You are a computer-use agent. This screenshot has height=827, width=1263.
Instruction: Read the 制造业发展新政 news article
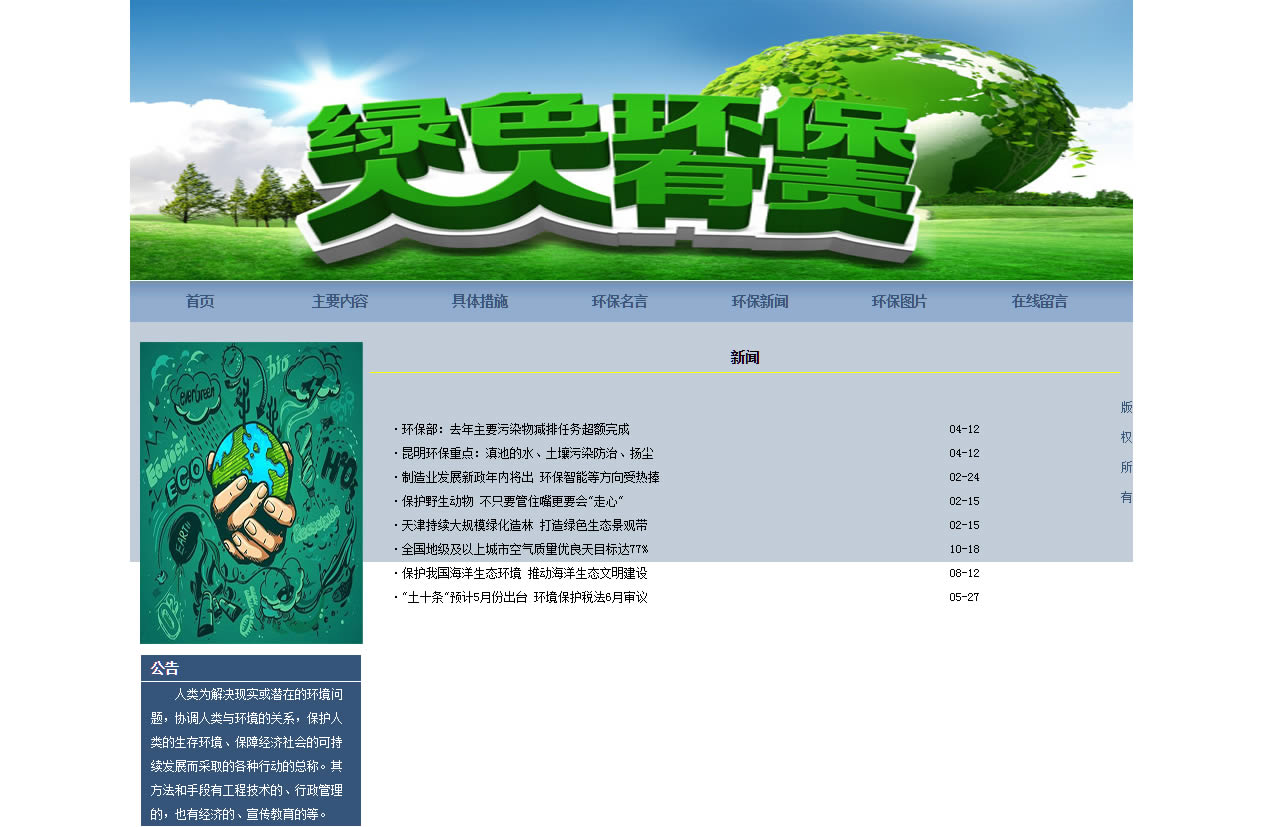point(530,478)
